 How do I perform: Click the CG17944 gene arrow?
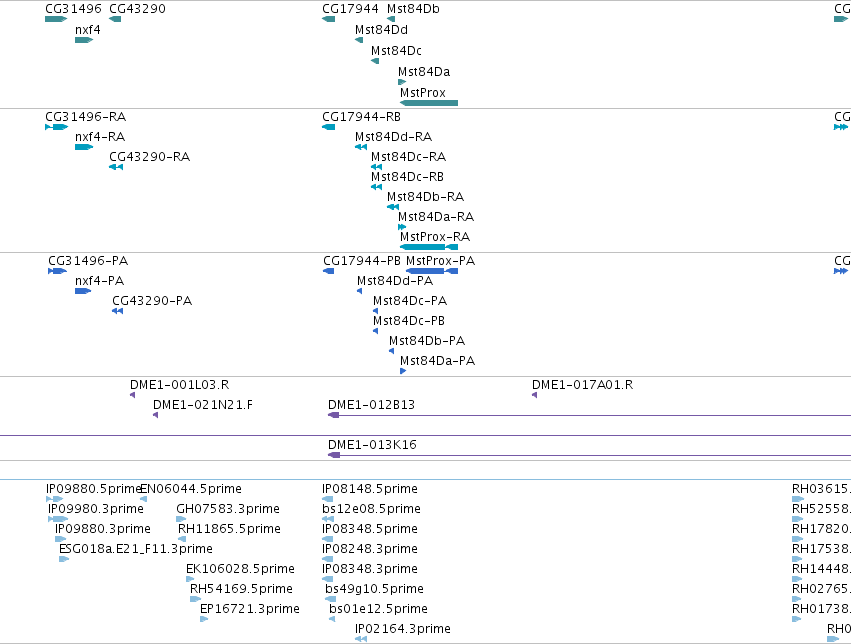pyautogui.click(x=328, y=19)
